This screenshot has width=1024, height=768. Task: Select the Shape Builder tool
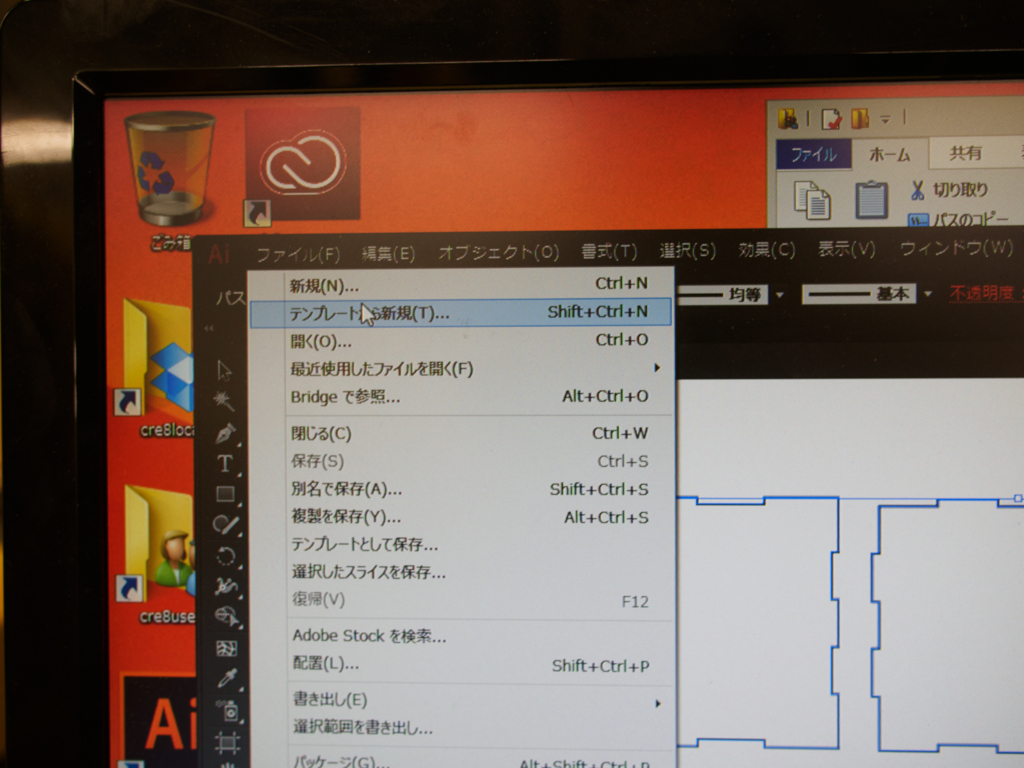[227, 616]
